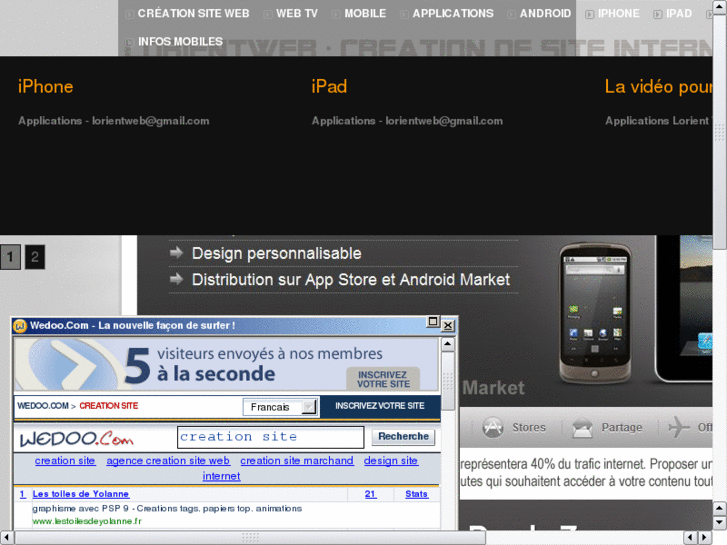
Task: Open the orange iPad heading link
Action: coord(329,87)
